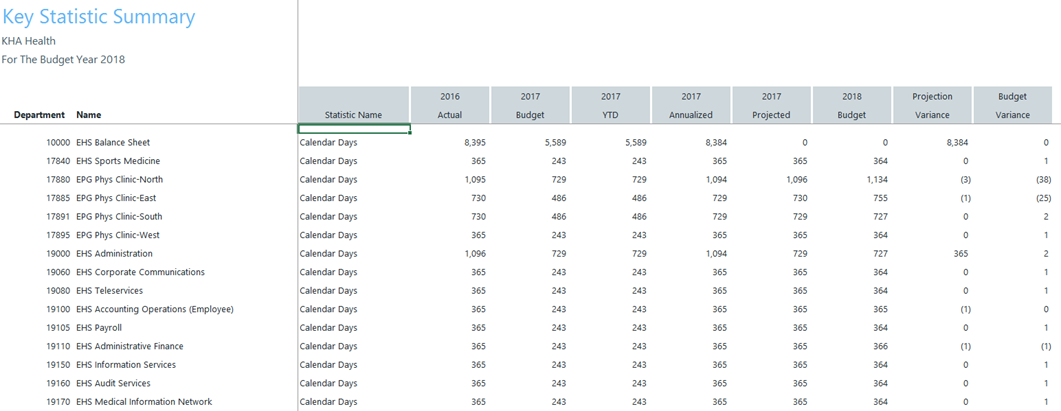Click the Statistic Name column header

354,115
